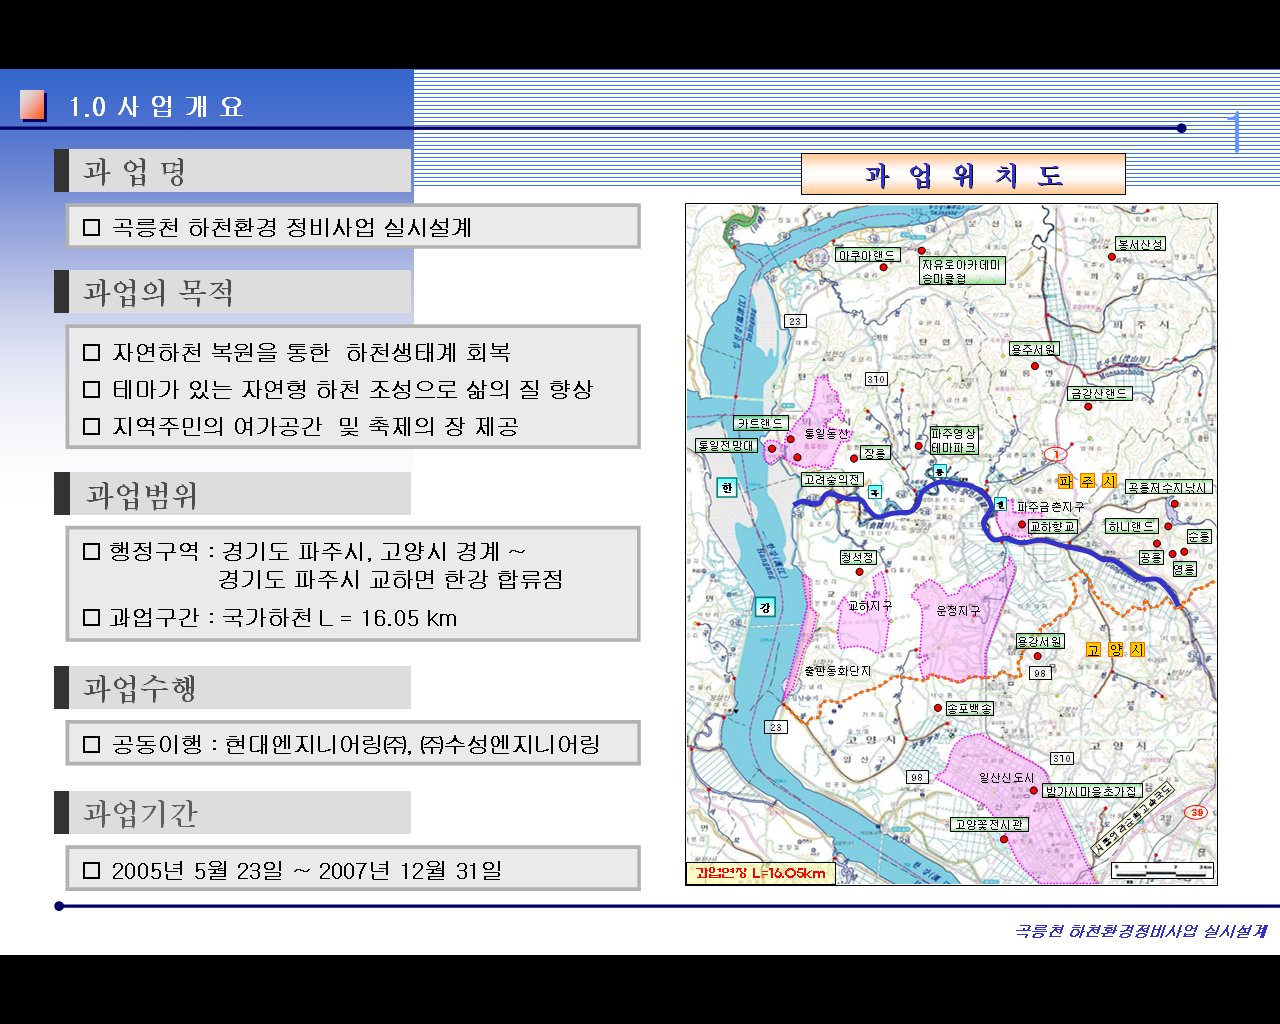Click the 교하지구 pink district label

tap(870, 607)
